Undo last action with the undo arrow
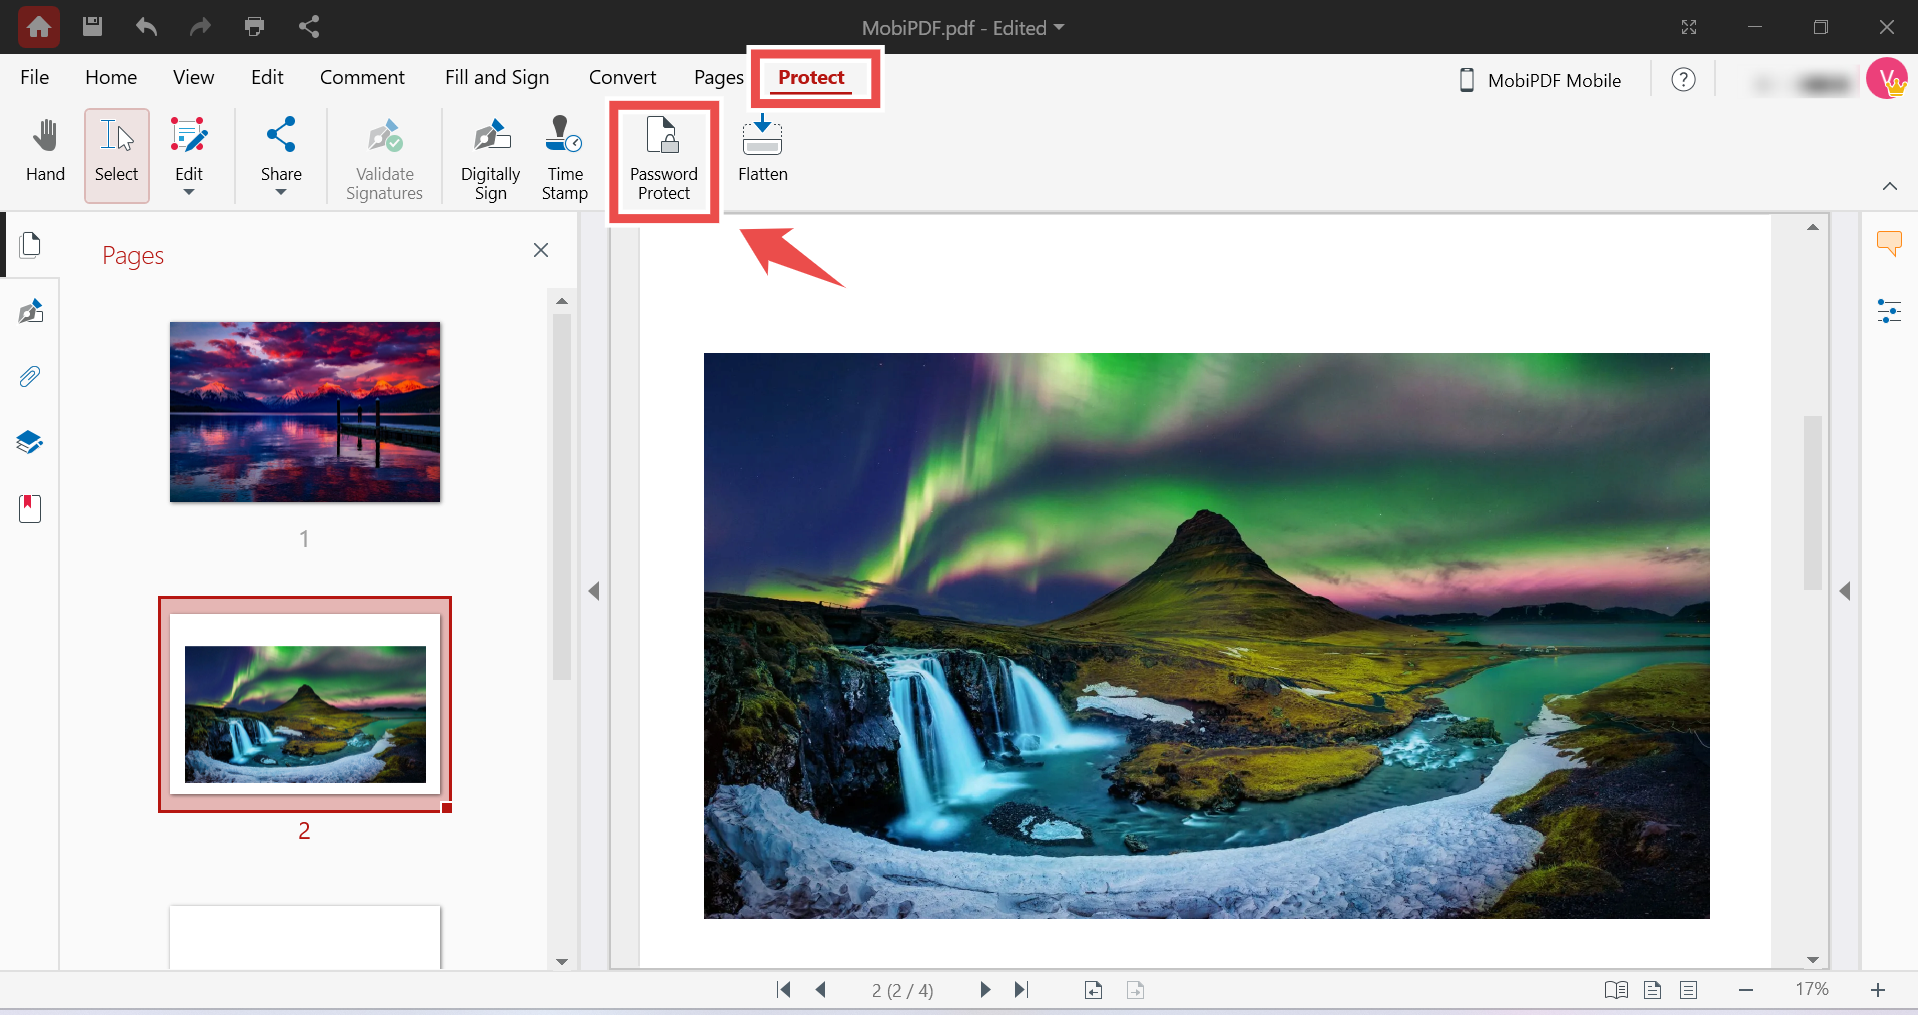The width and height of the screenshot is (1918, 1015). tap(147, 27)
